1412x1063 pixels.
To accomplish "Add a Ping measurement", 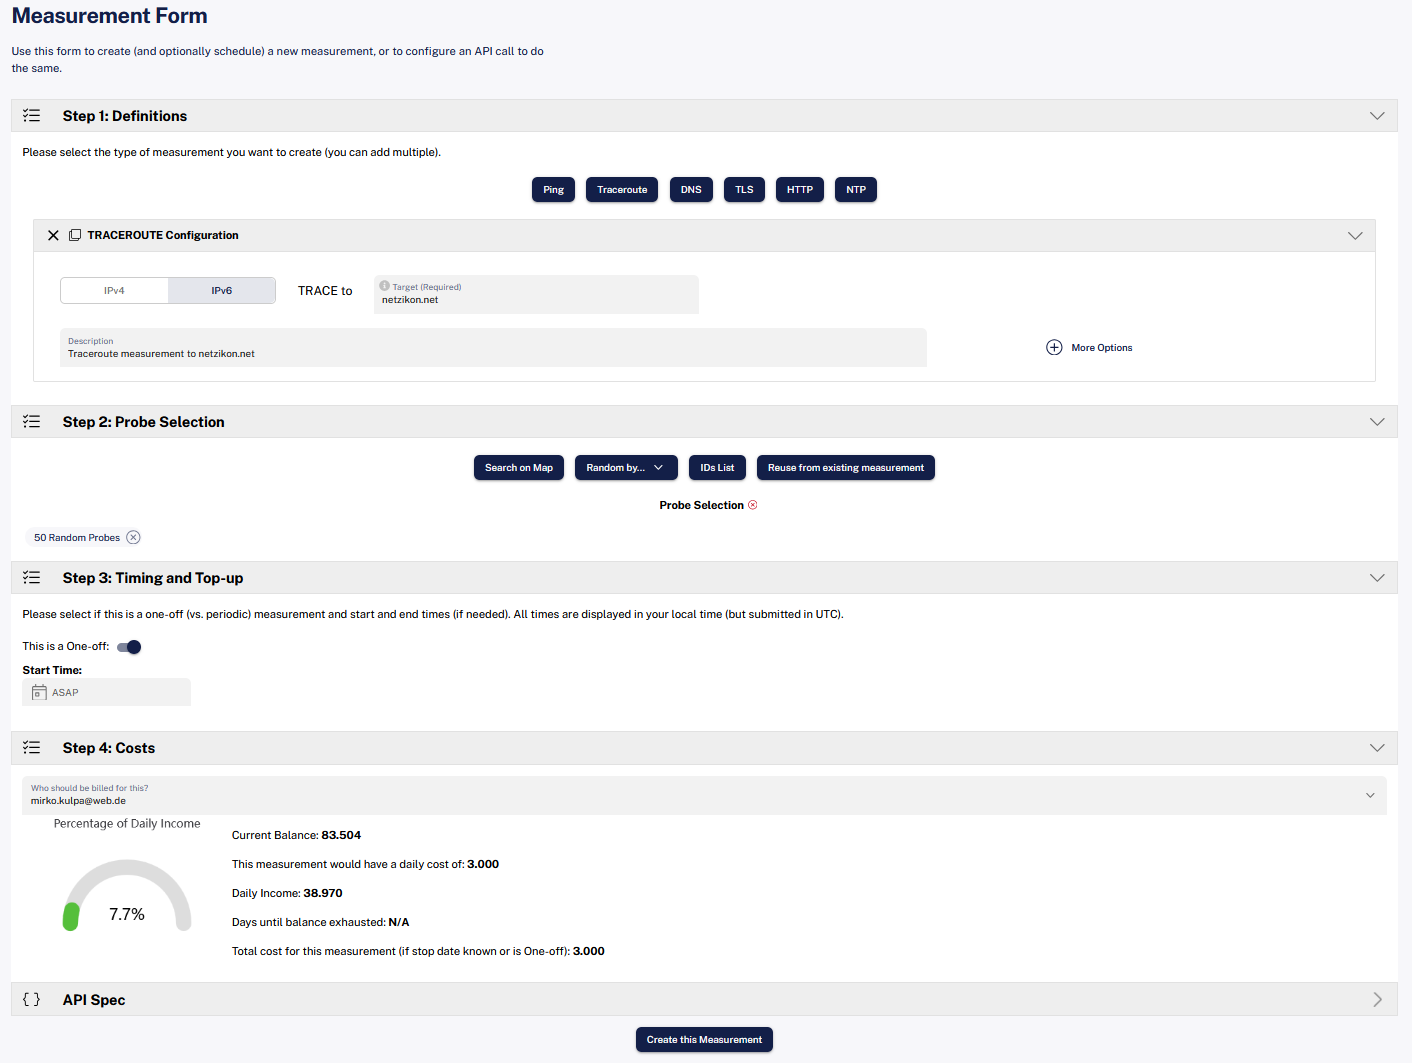I will pos(553,190).
